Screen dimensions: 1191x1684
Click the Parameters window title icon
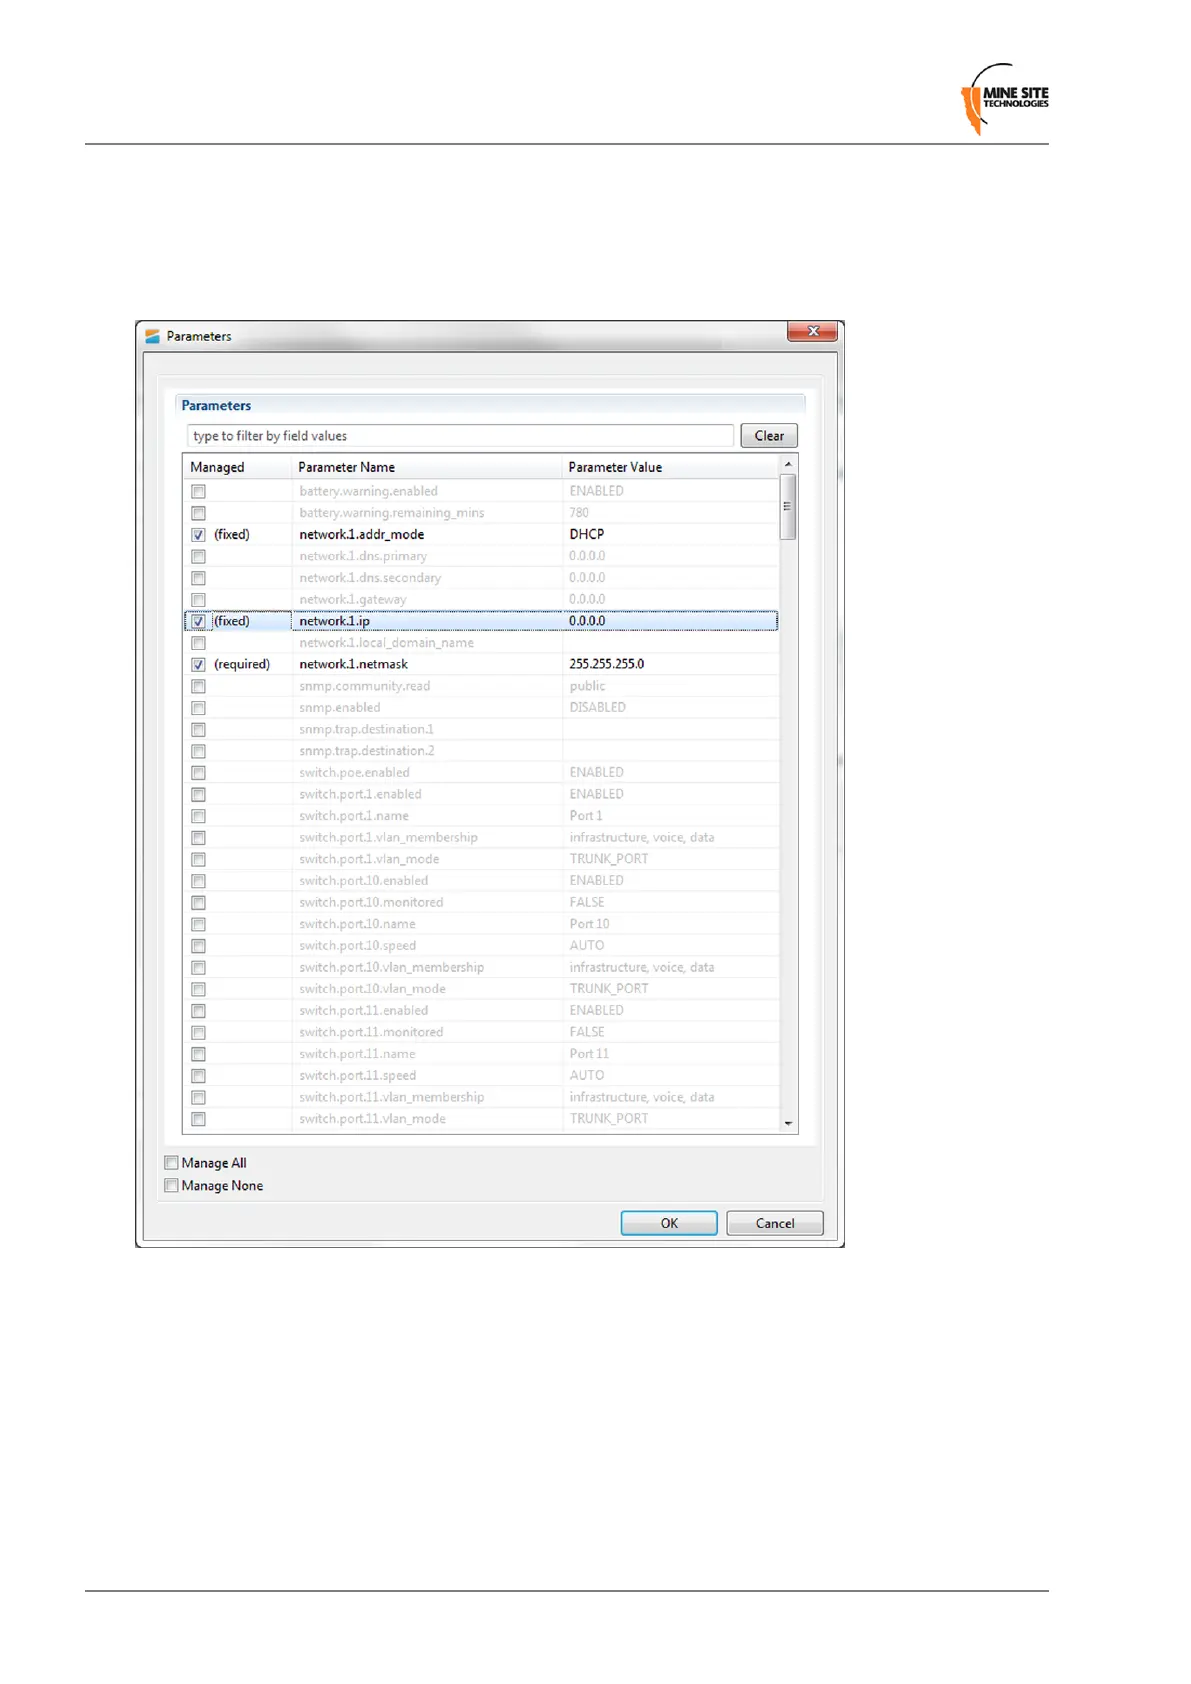(152, 336)
